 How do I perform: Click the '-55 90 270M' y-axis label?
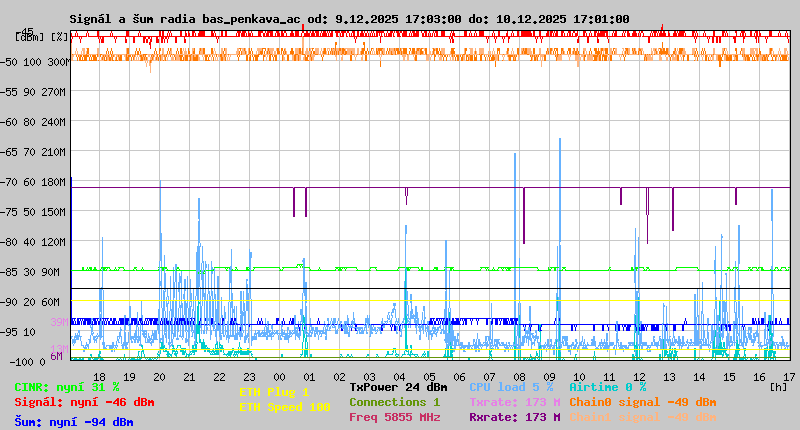(33, 92)
